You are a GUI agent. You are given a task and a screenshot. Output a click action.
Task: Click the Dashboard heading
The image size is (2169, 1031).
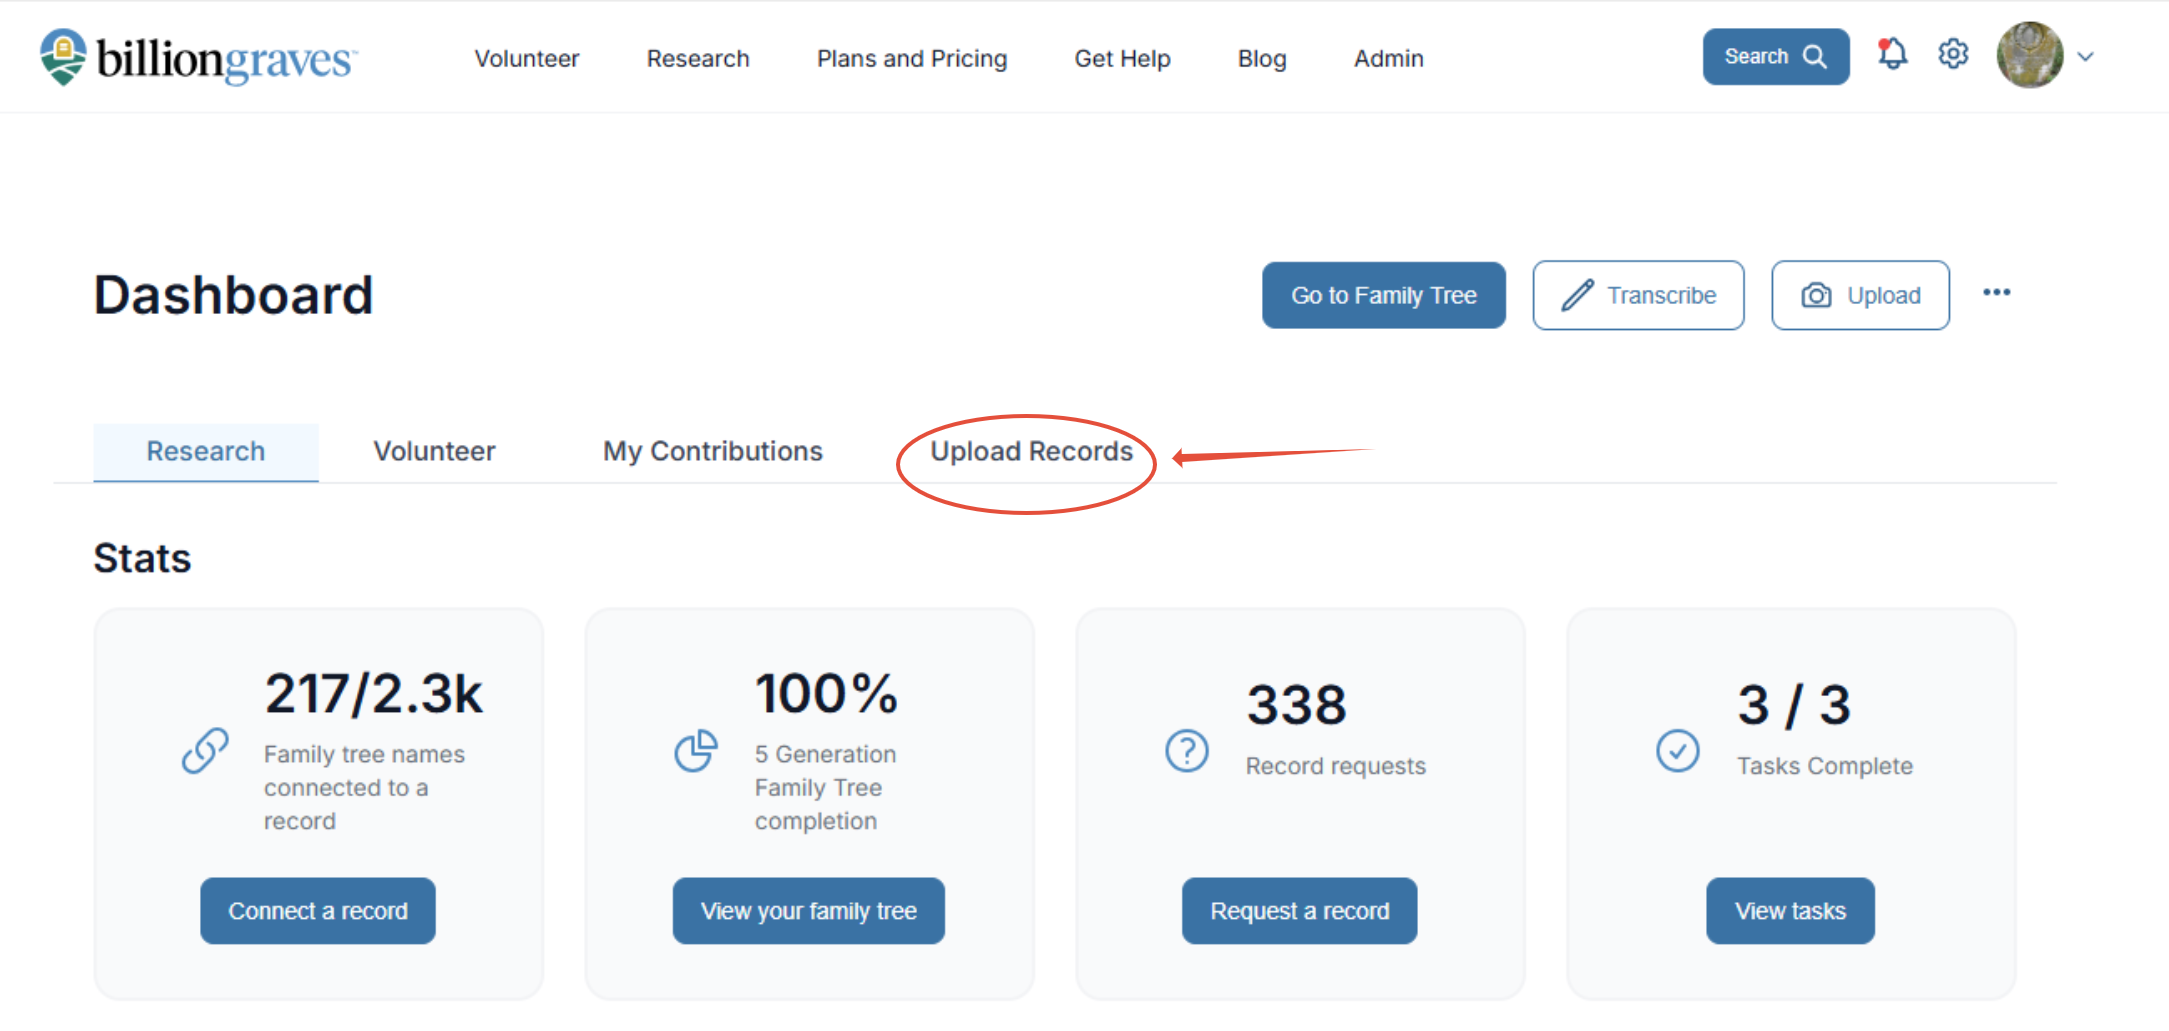pyautogui.click(x=233, y=295)
